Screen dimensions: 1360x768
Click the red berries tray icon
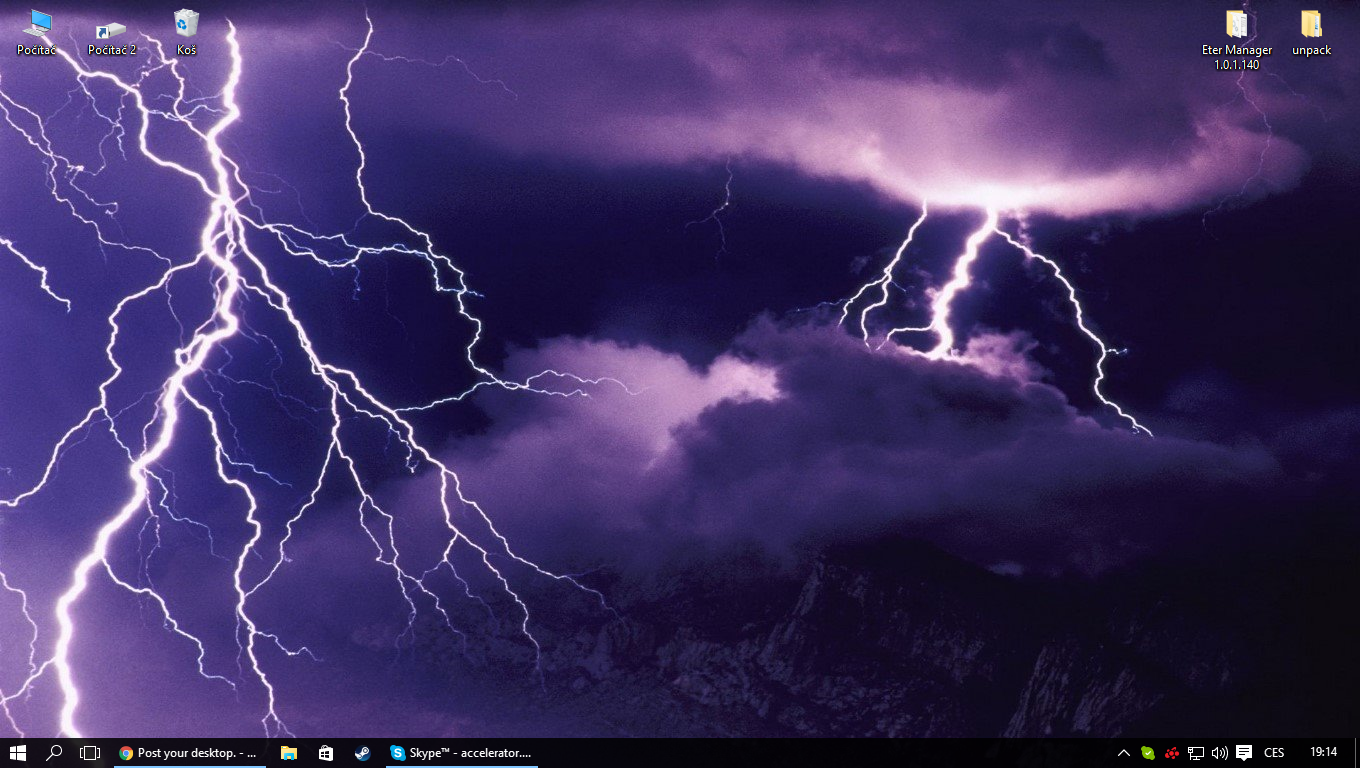tap(1172, 753)
